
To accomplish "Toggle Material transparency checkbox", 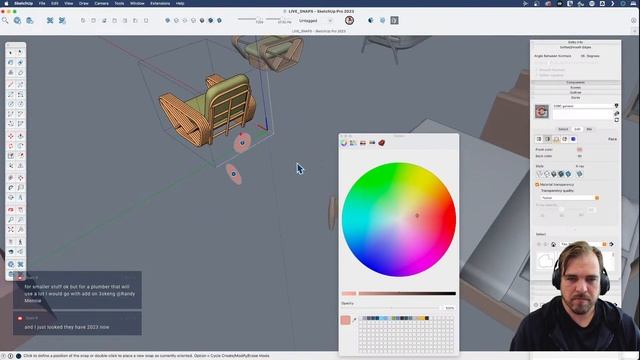I will 538,184.
